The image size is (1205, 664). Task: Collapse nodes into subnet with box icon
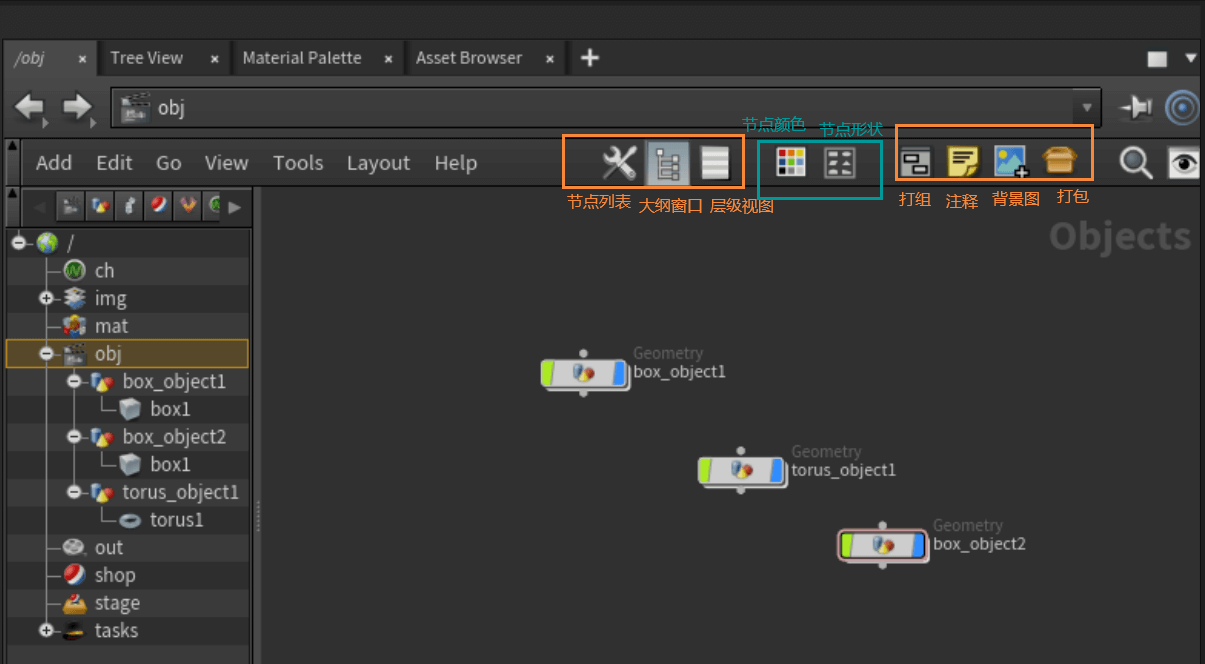[x=1060, y=160]
